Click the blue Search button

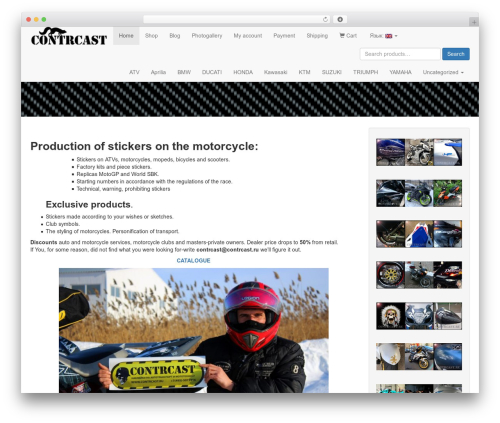click(456, 54)
